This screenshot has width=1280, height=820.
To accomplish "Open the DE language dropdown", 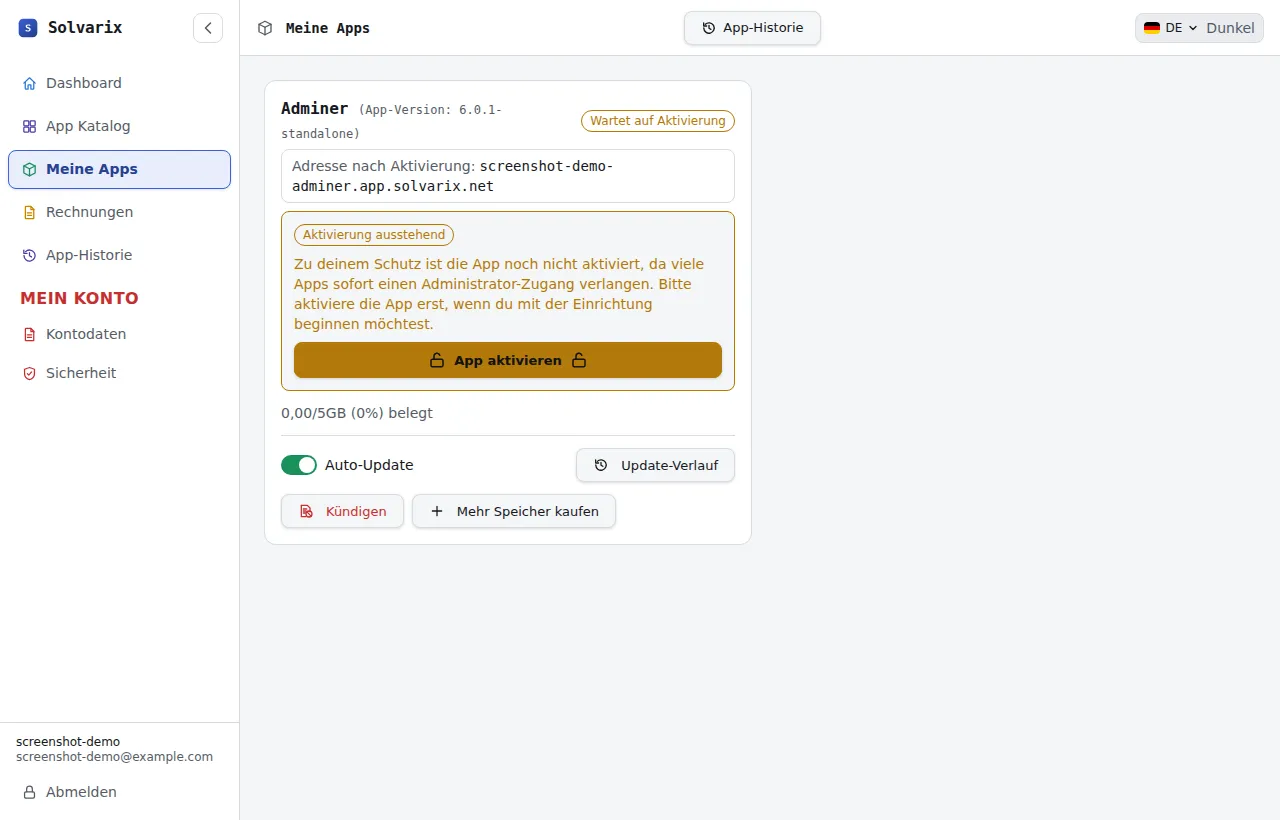I will coord(1170,28).
